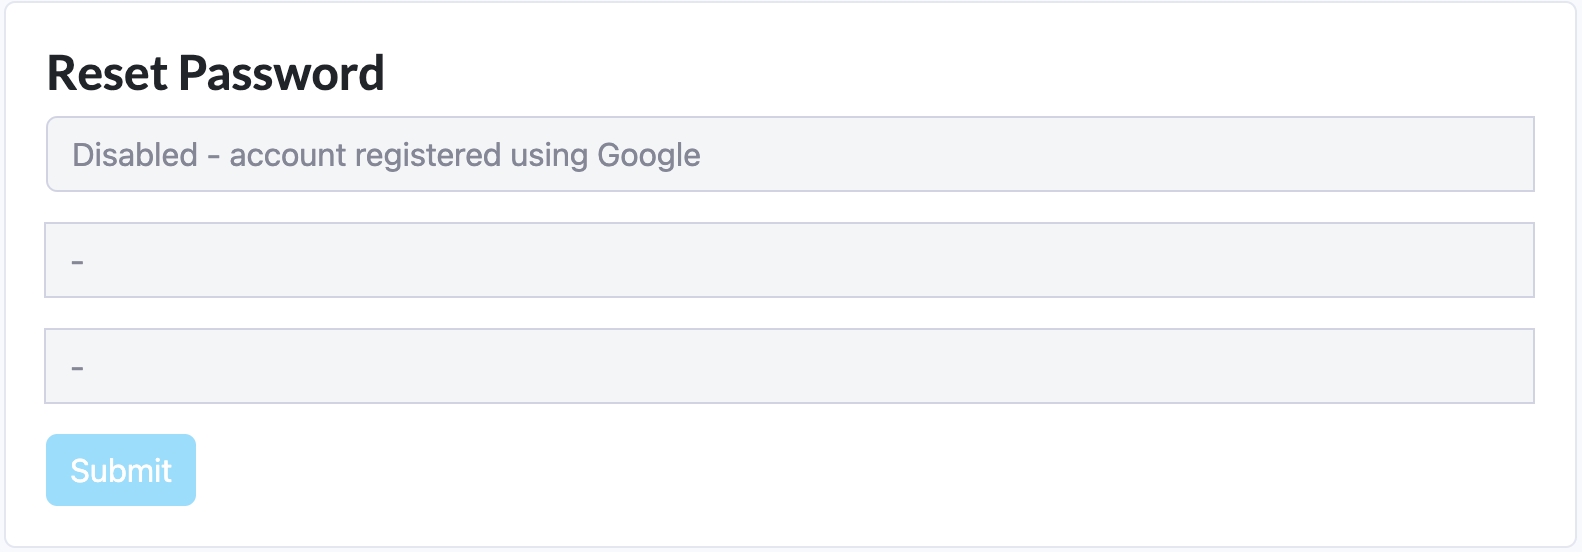Focus the third password input field
The image size is (1582, 552).
790,366
